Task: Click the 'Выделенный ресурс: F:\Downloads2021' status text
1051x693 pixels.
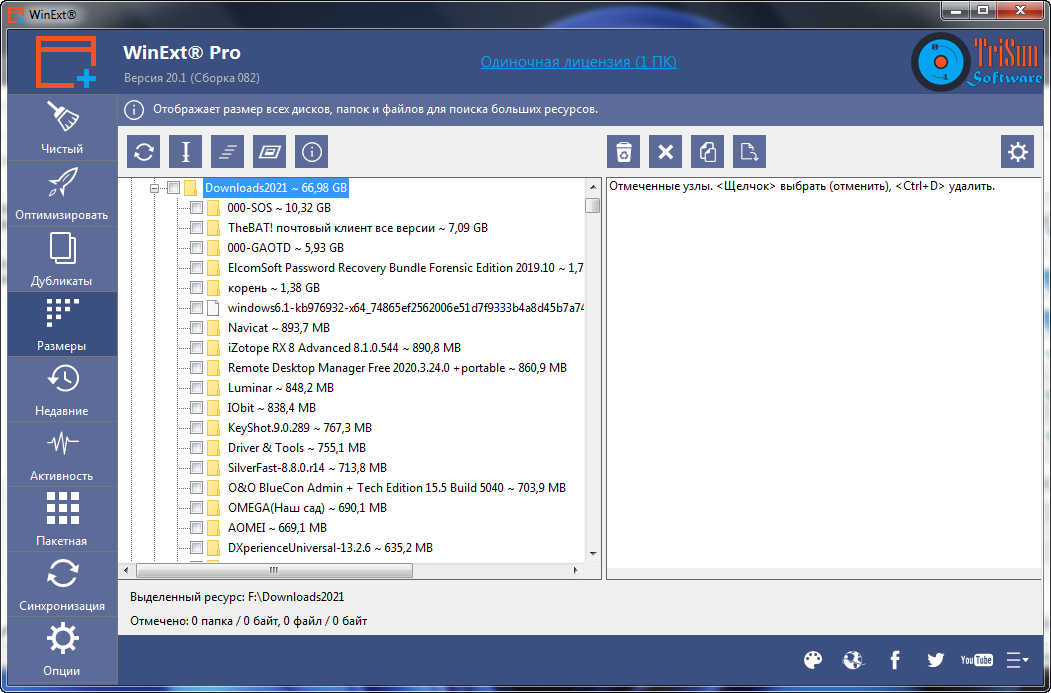Action: [x=237, y=597]
